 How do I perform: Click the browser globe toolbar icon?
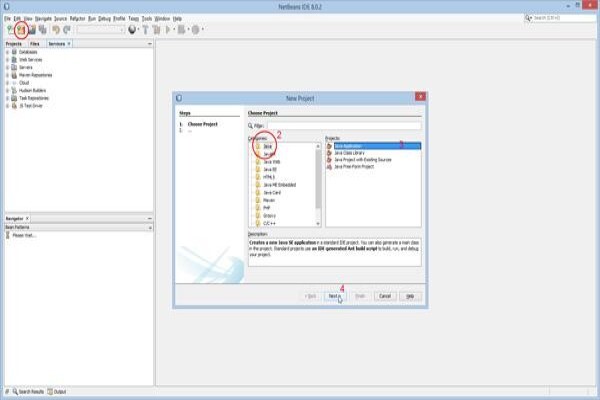(132, 29)
